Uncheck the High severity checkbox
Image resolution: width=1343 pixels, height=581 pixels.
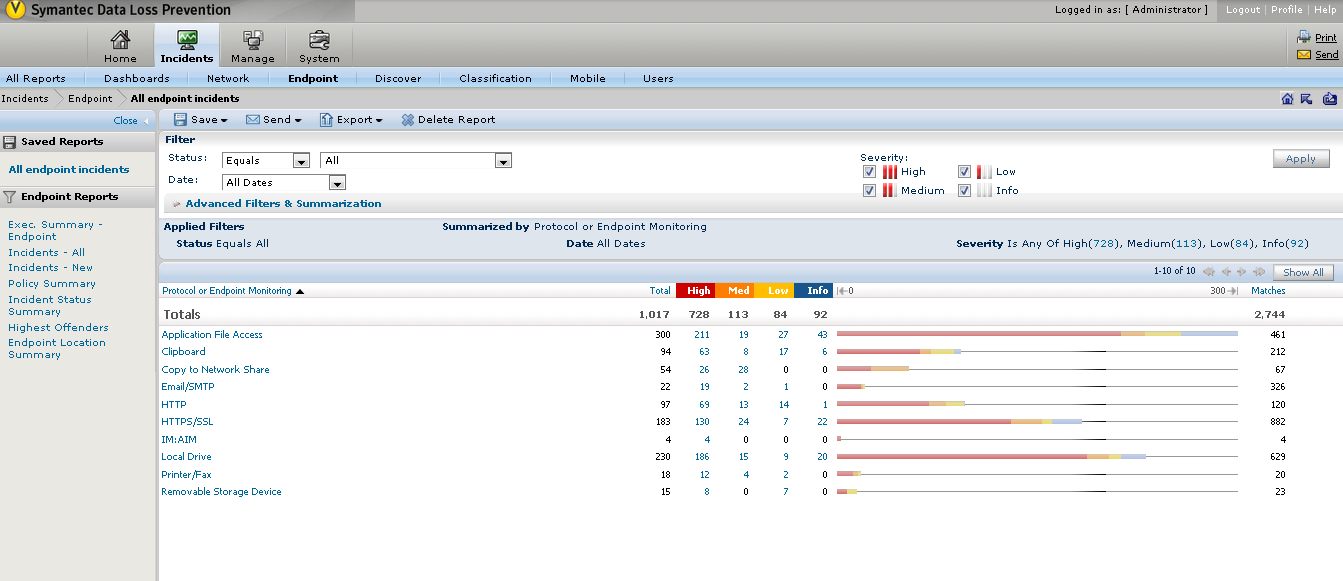869,172
